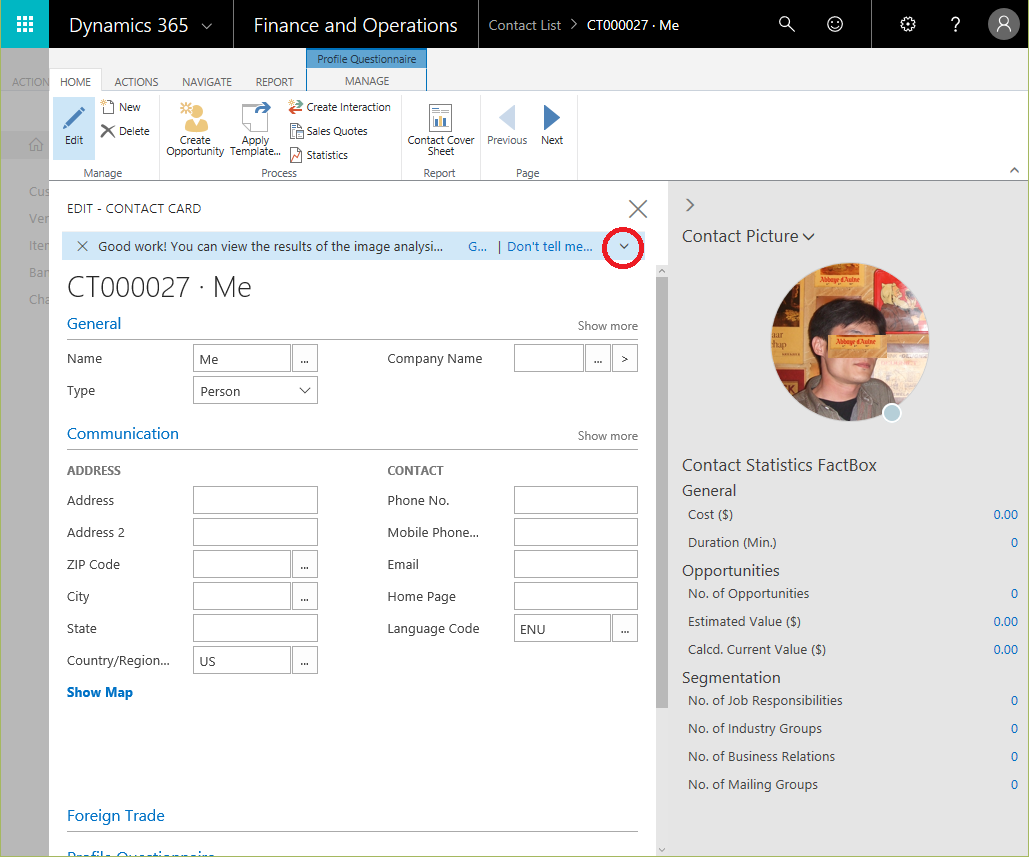
Task: Collapse the General section heading
Action: pos(94,324)
